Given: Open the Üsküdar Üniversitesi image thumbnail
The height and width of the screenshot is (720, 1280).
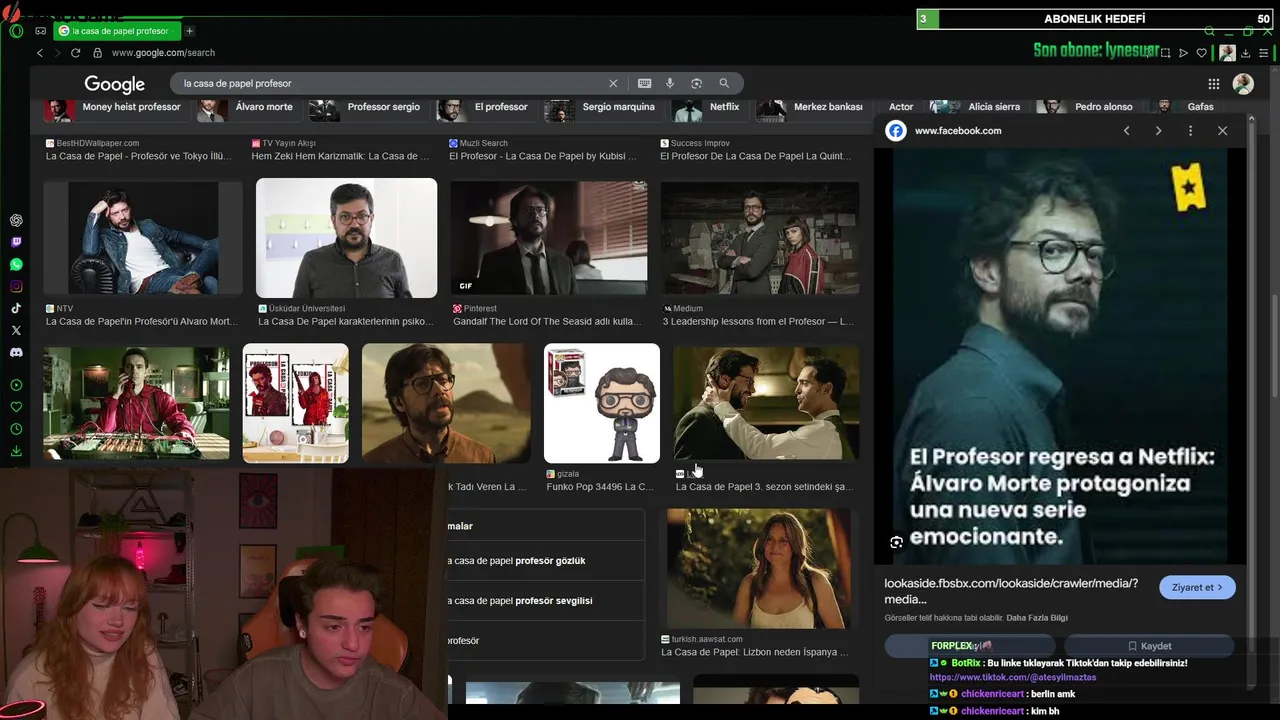Looking at the screenshot, I should coord(346,238).
